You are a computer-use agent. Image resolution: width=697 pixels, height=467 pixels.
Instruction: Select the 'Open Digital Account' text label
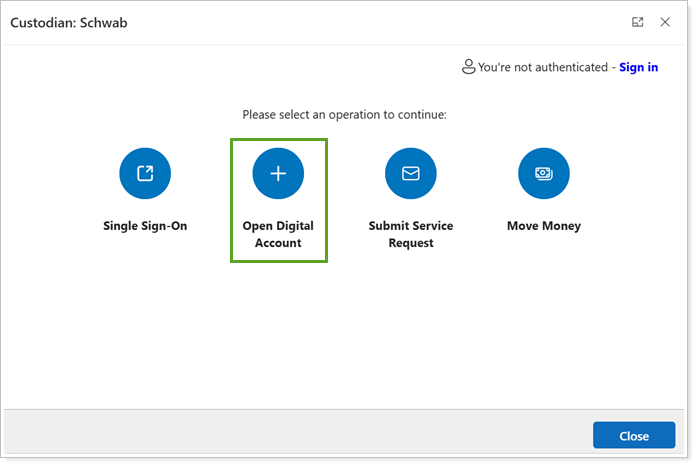(278, 234)
